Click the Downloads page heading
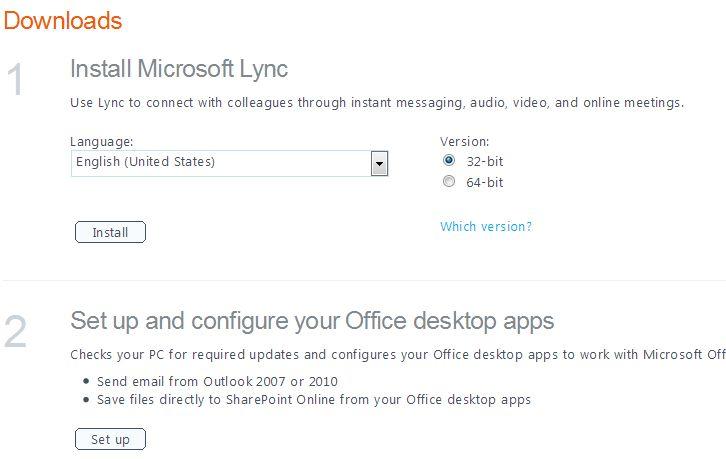The image size is (726, 459). pyautogui.click(x=63, y=21)
